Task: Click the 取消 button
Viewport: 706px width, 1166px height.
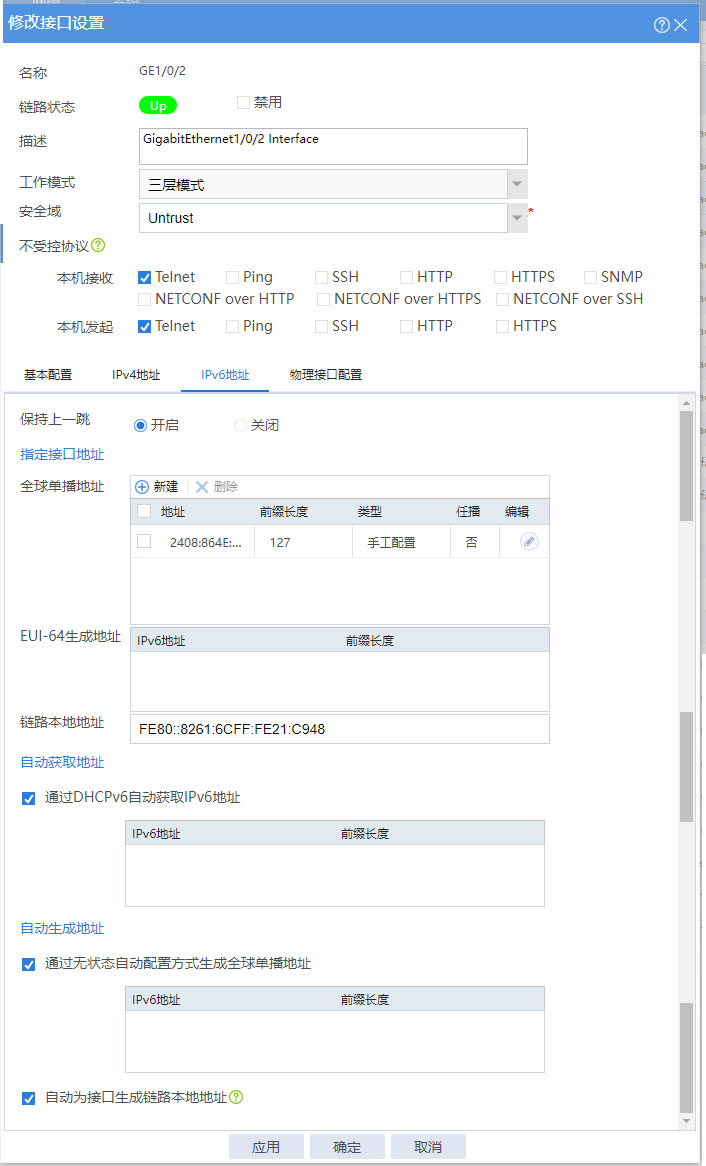Action: 429,1147
